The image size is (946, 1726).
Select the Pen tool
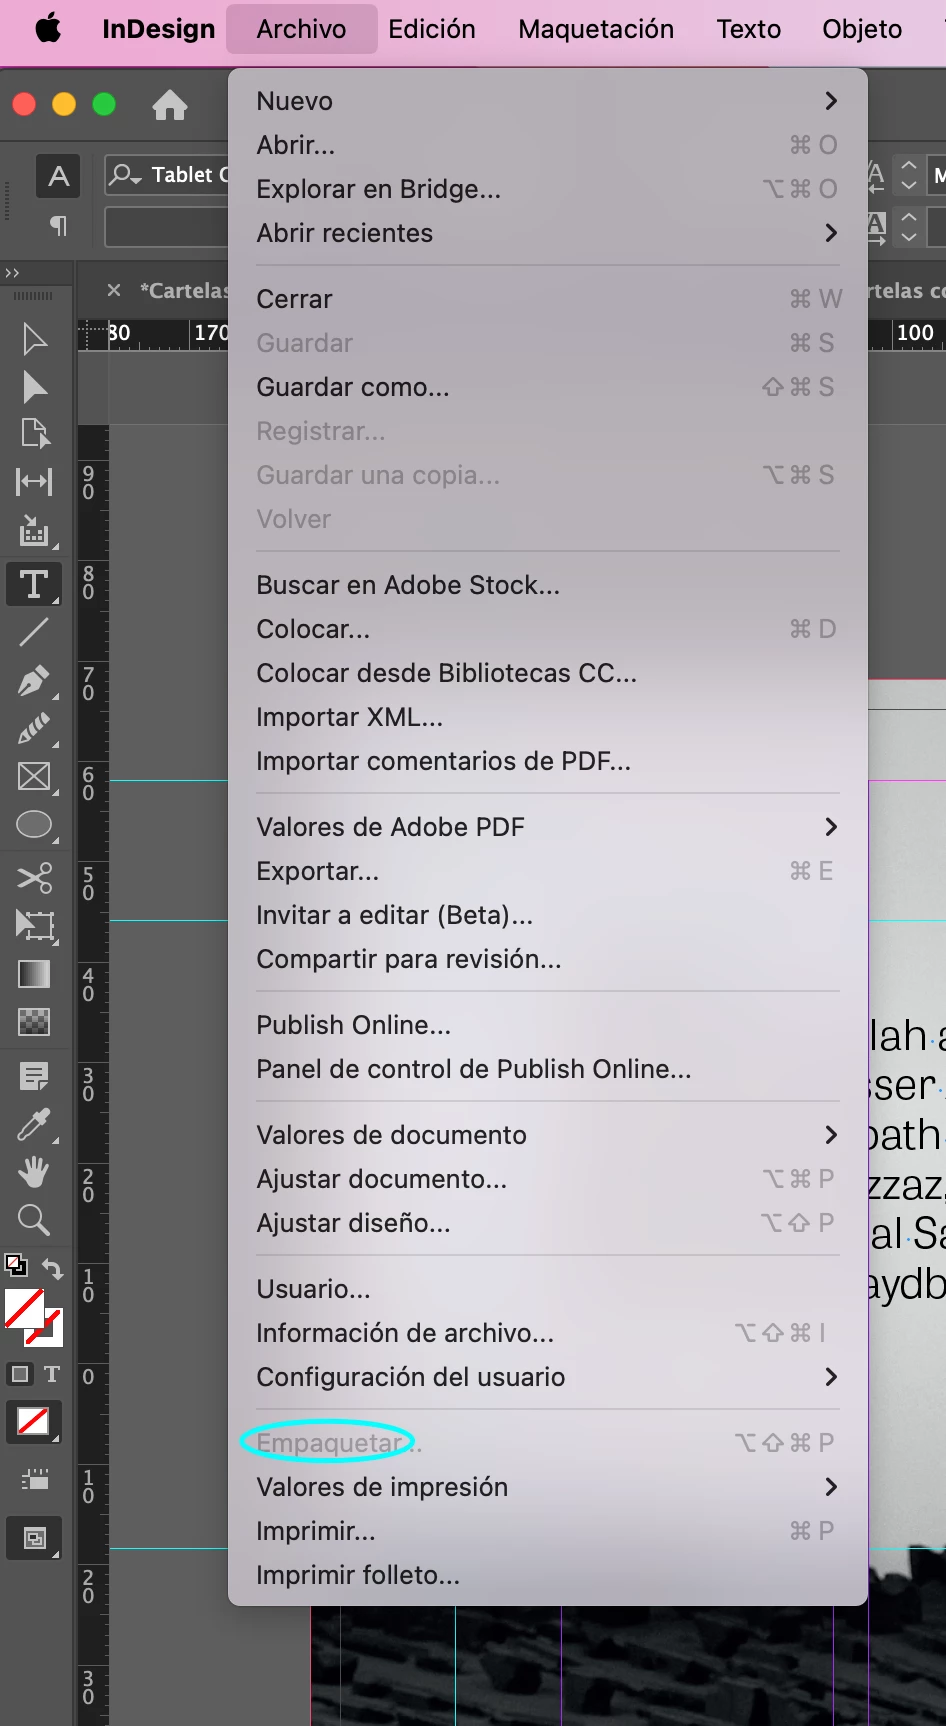(x=34, y=682)
